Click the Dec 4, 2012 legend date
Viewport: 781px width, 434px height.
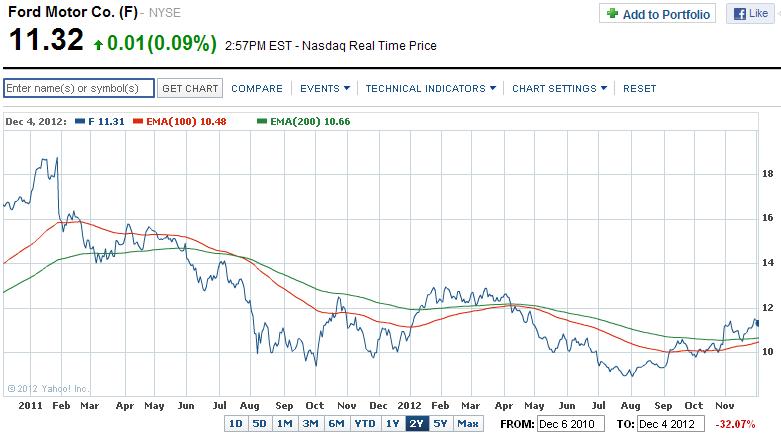[36, 122]
